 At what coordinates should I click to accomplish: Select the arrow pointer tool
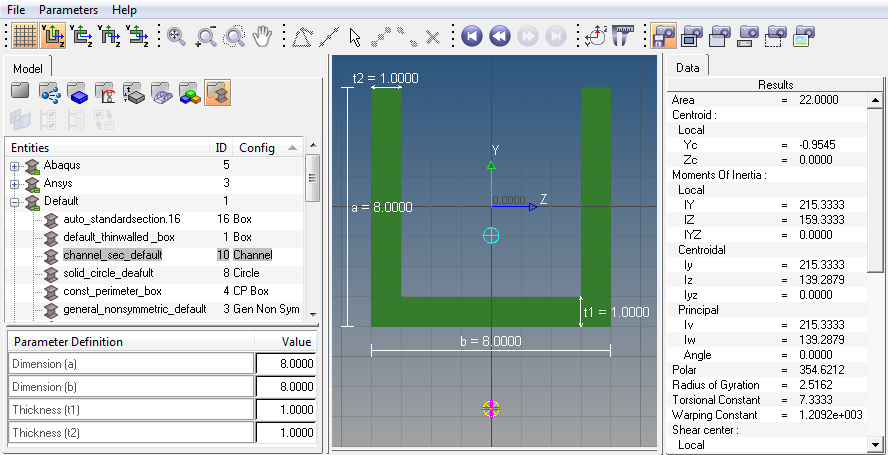pos(354,37)
